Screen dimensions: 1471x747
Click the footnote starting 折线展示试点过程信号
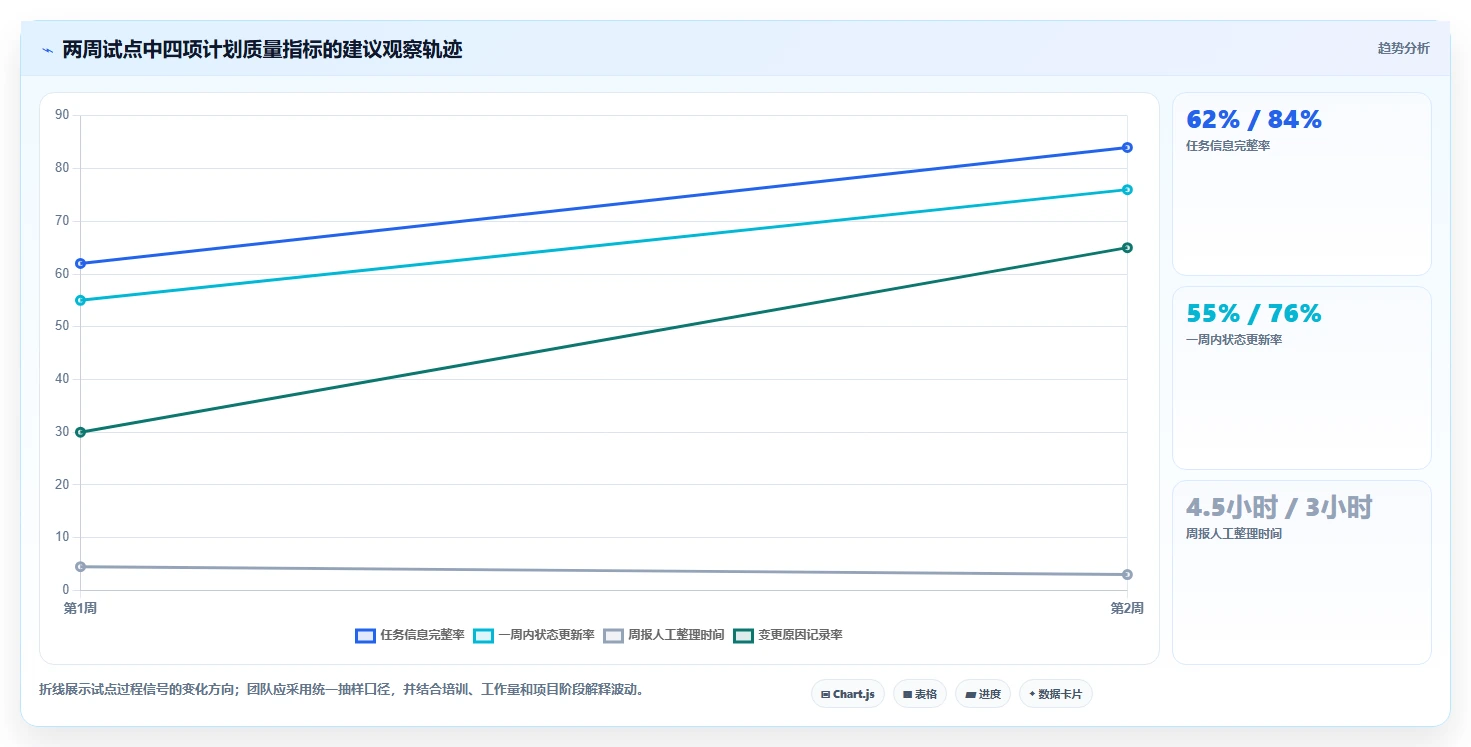(x=341, y=689)
